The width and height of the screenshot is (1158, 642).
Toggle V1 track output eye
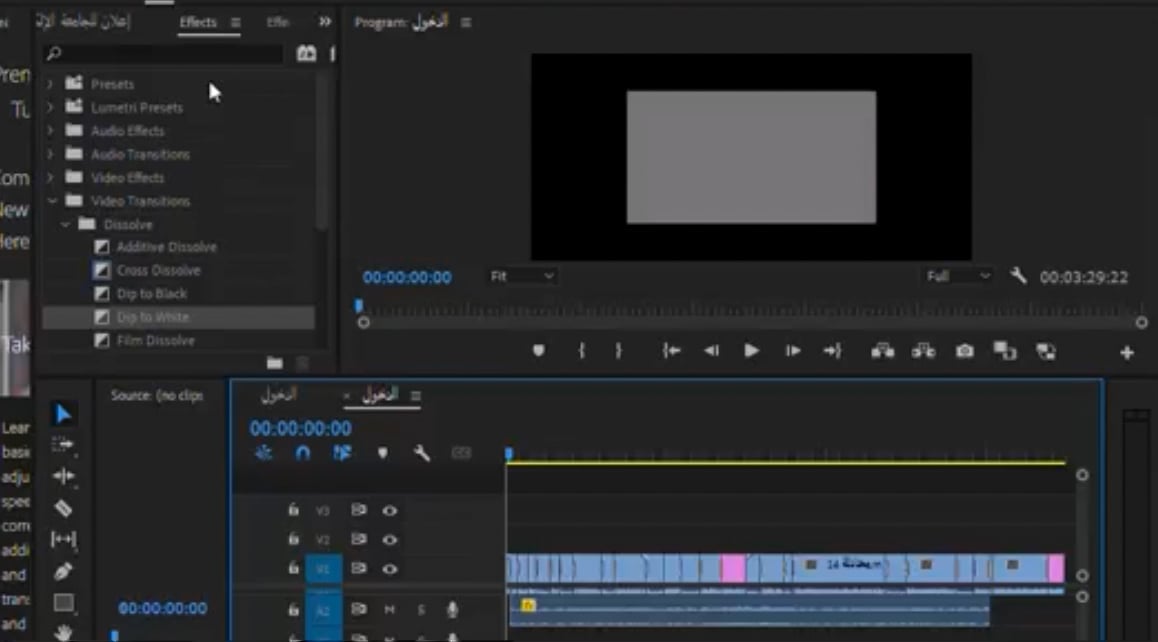[x=389, y=570]
